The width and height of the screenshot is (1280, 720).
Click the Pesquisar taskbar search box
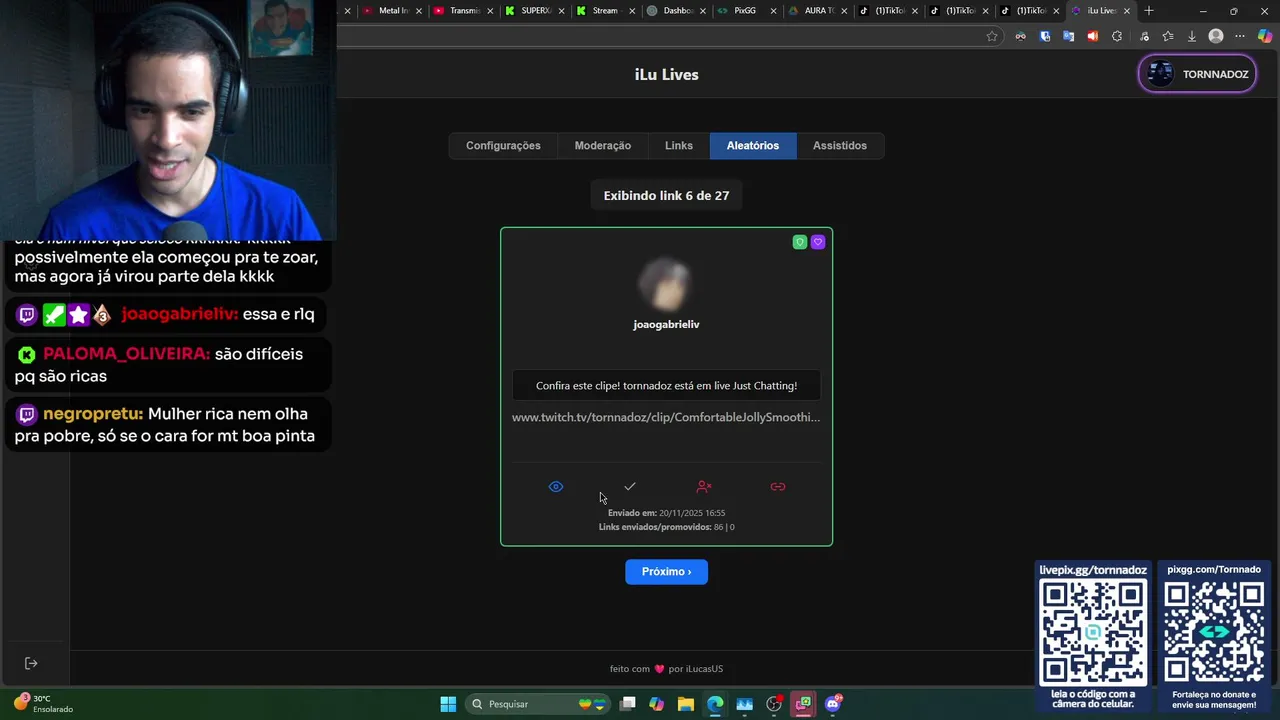click(x=540, y=704)
